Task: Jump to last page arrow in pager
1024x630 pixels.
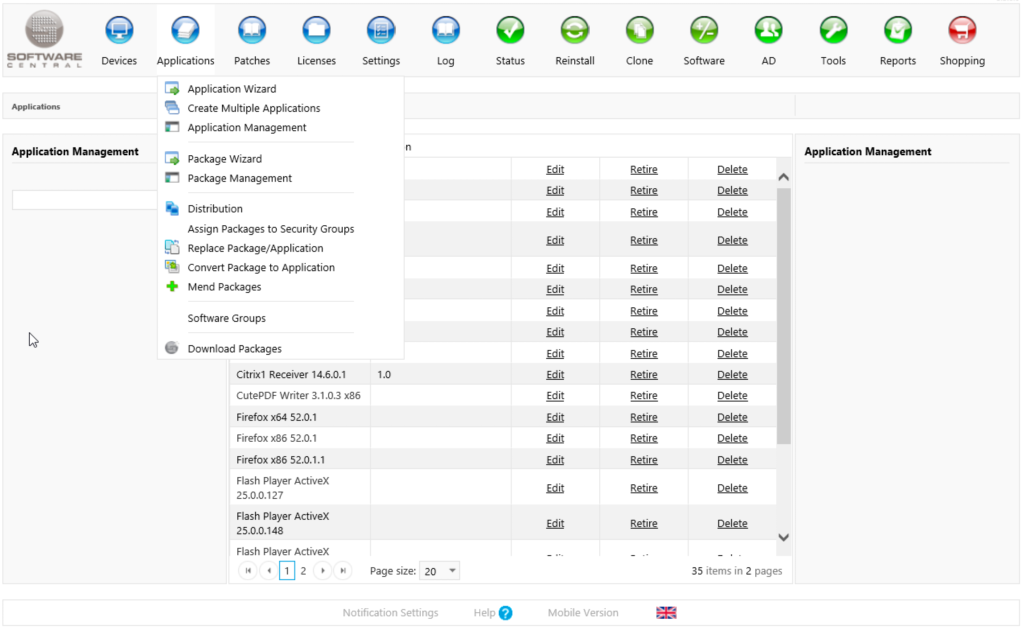Action: [x=343, y=571]
